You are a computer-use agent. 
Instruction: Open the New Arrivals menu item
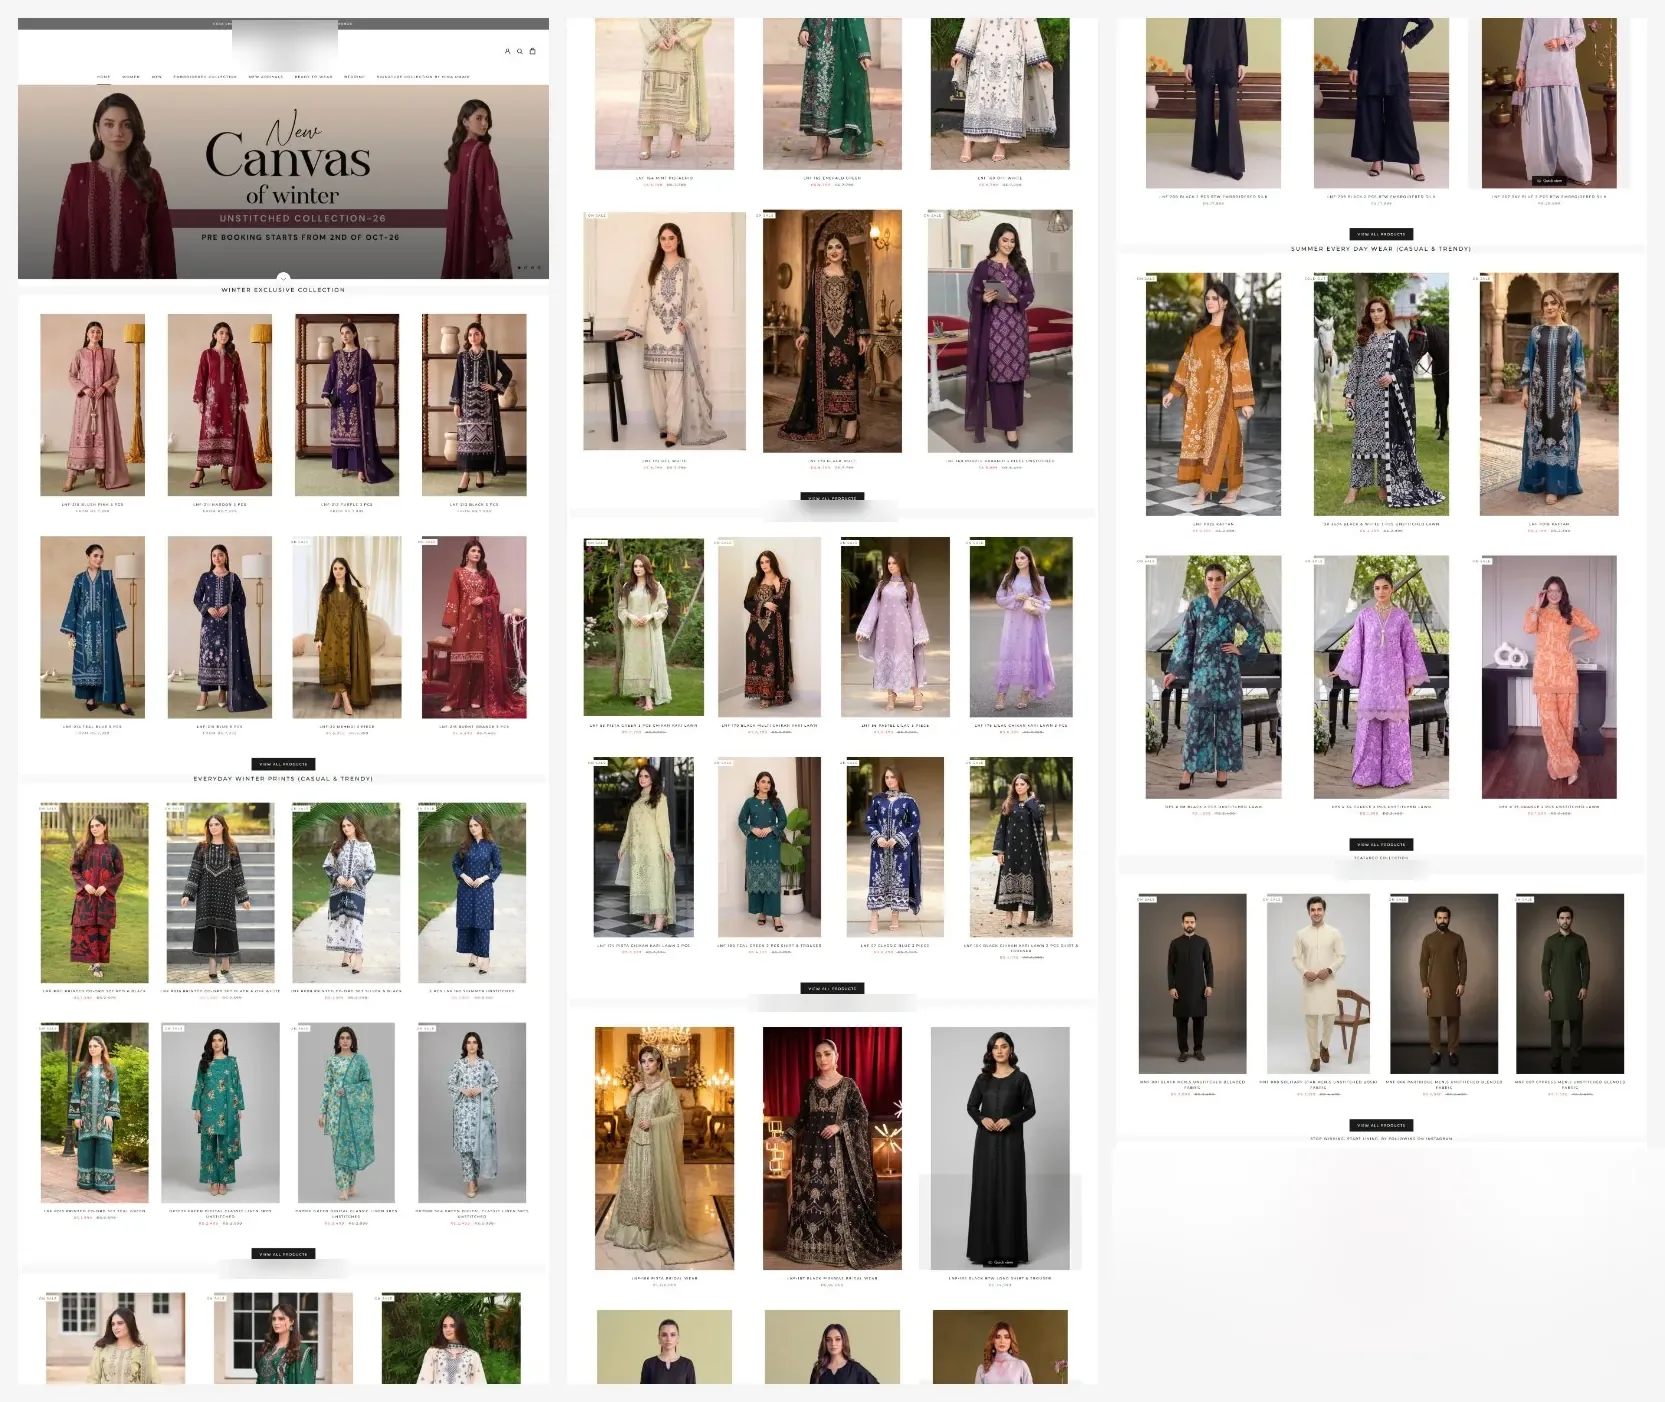coord(266,76)
